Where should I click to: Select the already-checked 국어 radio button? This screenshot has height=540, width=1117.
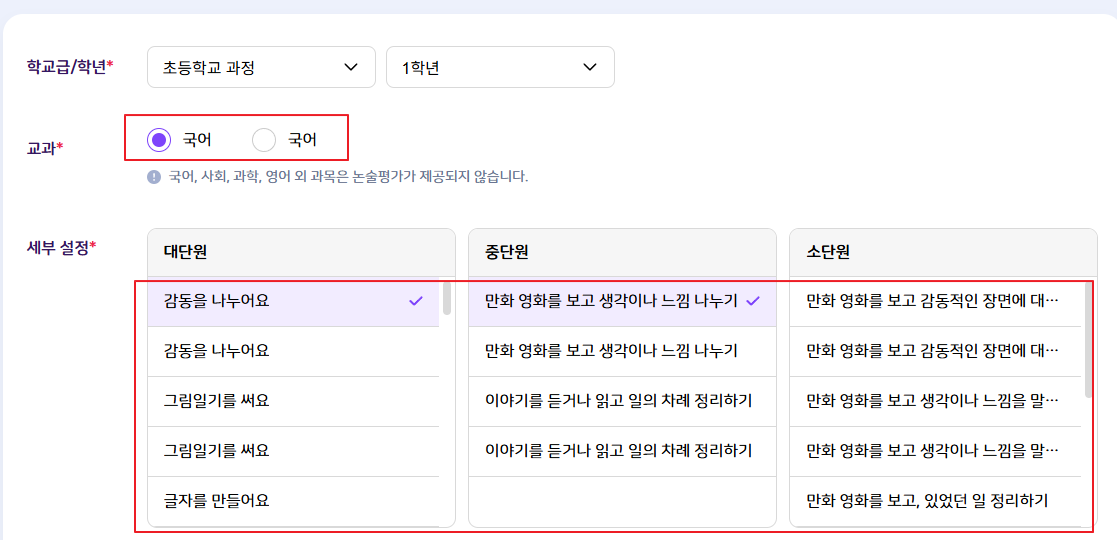(x=159, y=140)
